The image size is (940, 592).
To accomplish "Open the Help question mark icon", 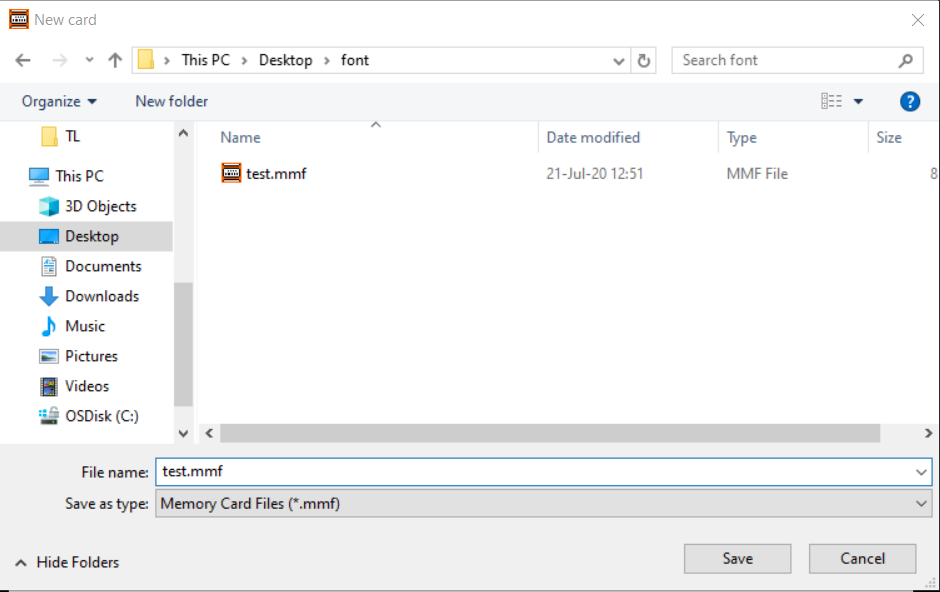I will (909, 101).
